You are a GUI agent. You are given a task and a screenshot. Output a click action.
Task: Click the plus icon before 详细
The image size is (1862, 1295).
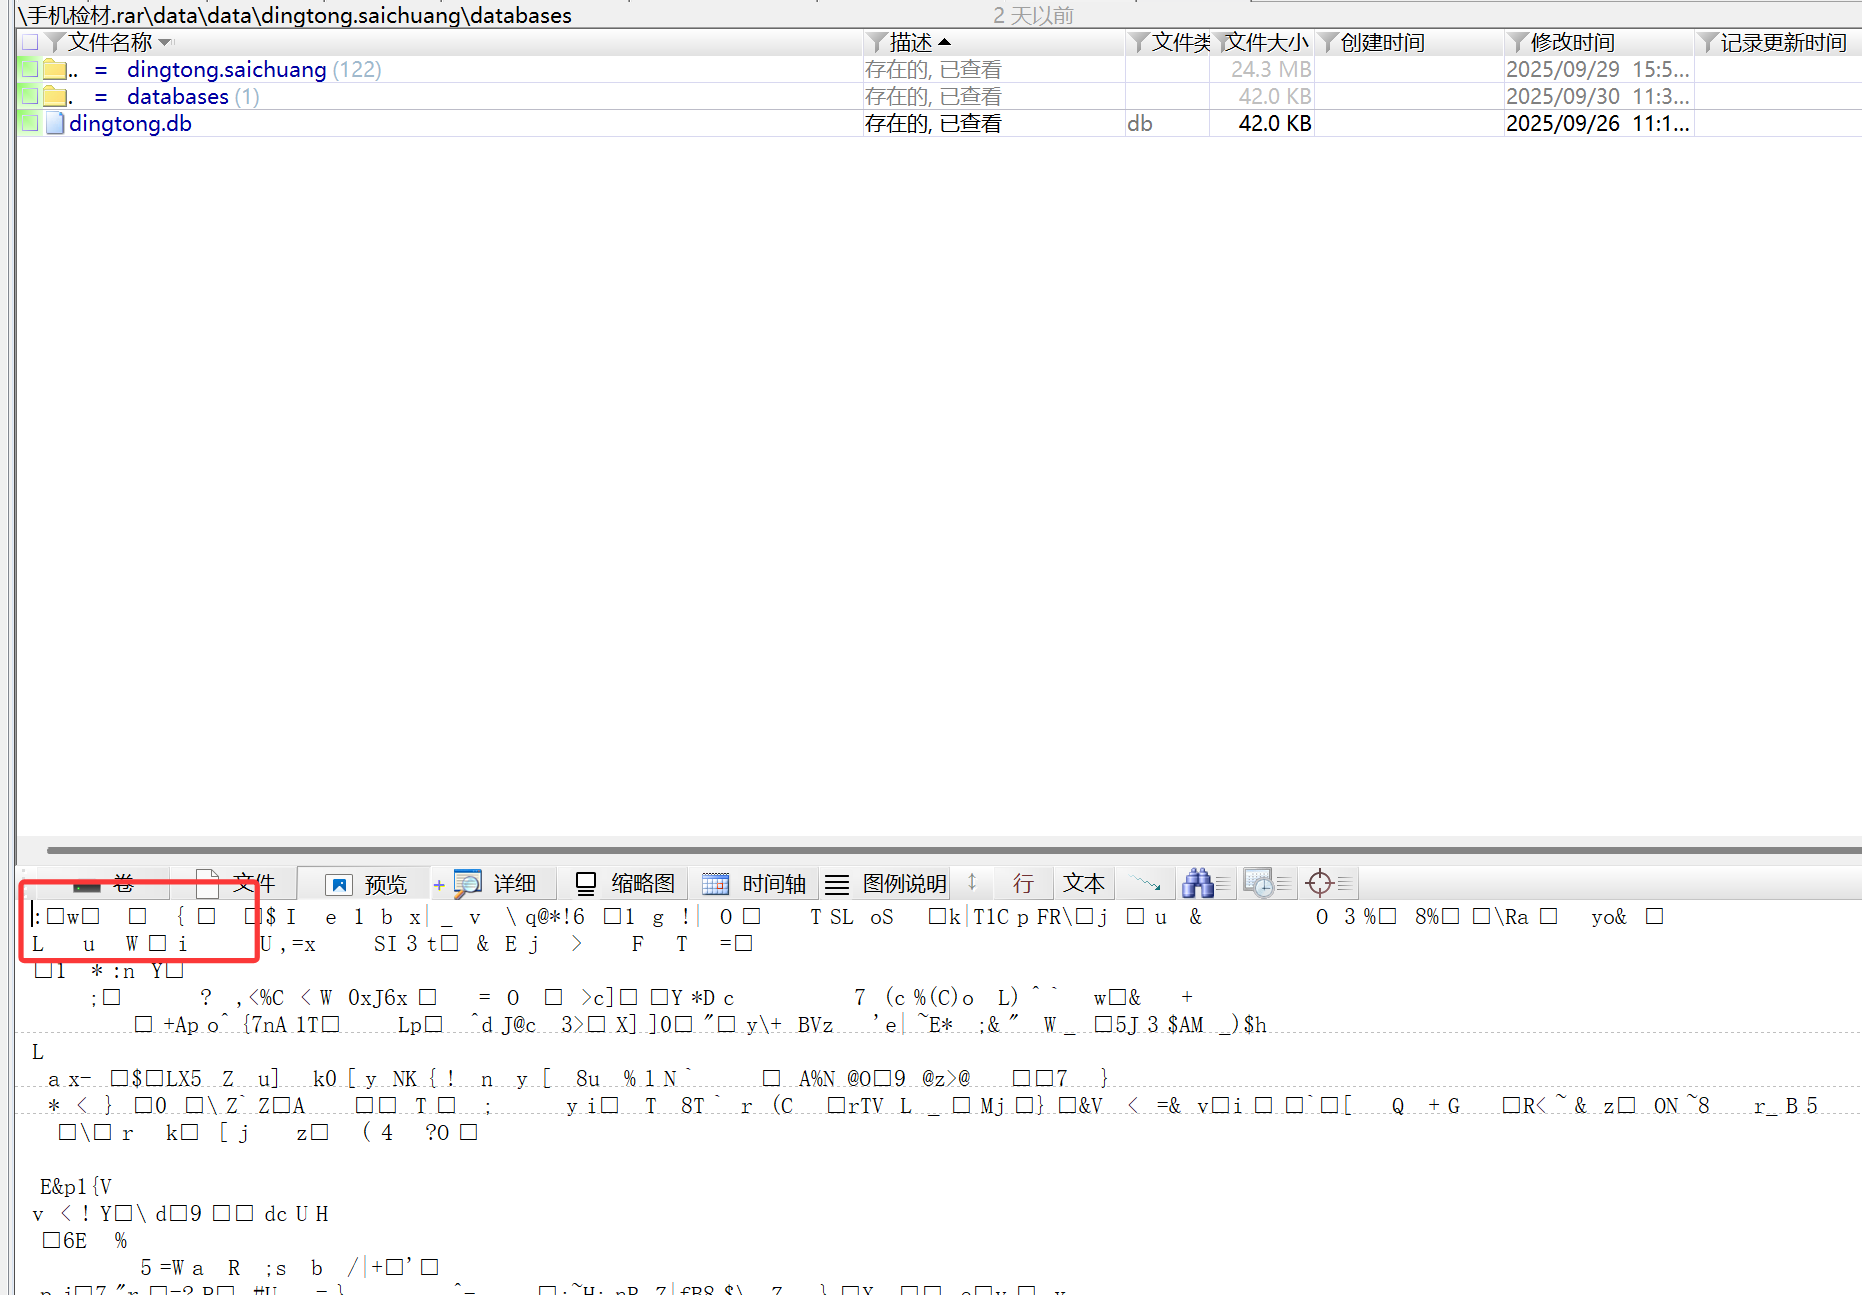pyautogui.click(x=438, y=885)
